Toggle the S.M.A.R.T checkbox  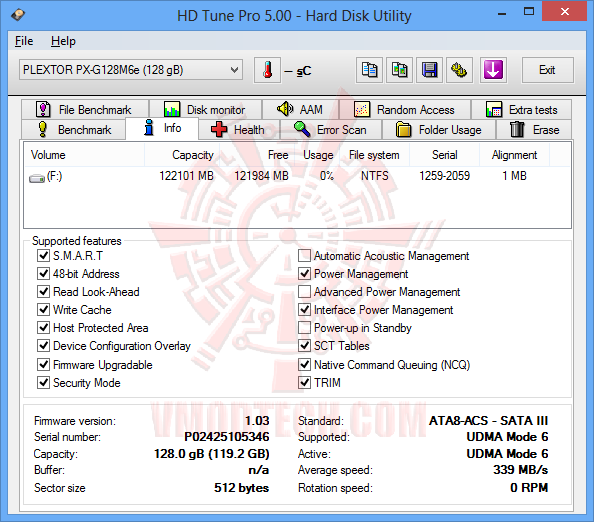(x=43, y=255)
